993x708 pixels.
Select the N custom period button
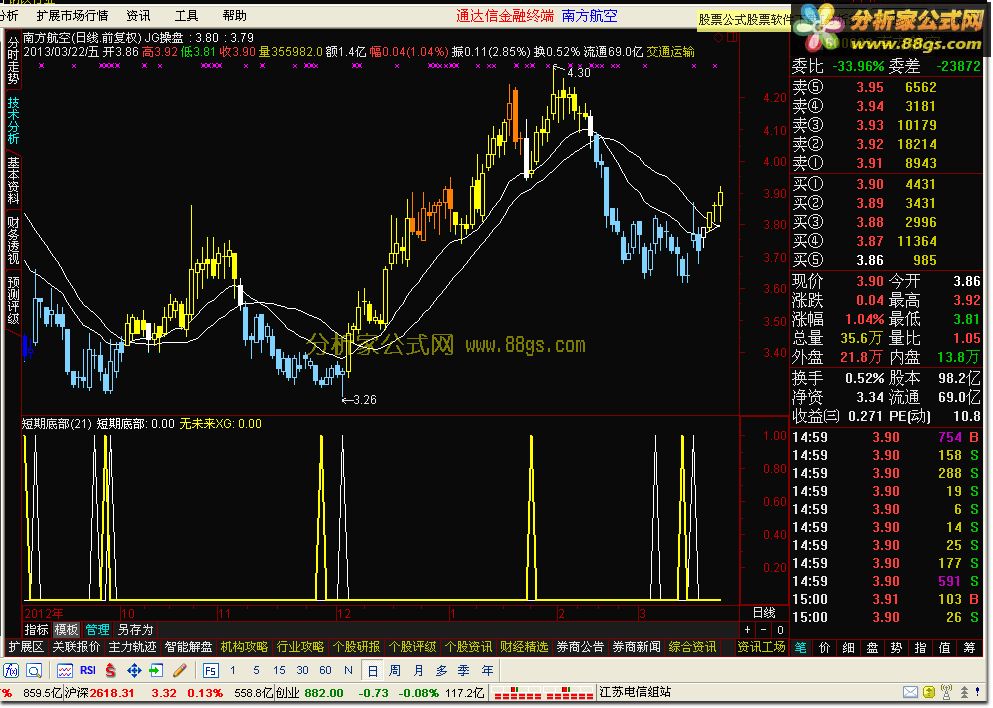click(x=348, y=670)
